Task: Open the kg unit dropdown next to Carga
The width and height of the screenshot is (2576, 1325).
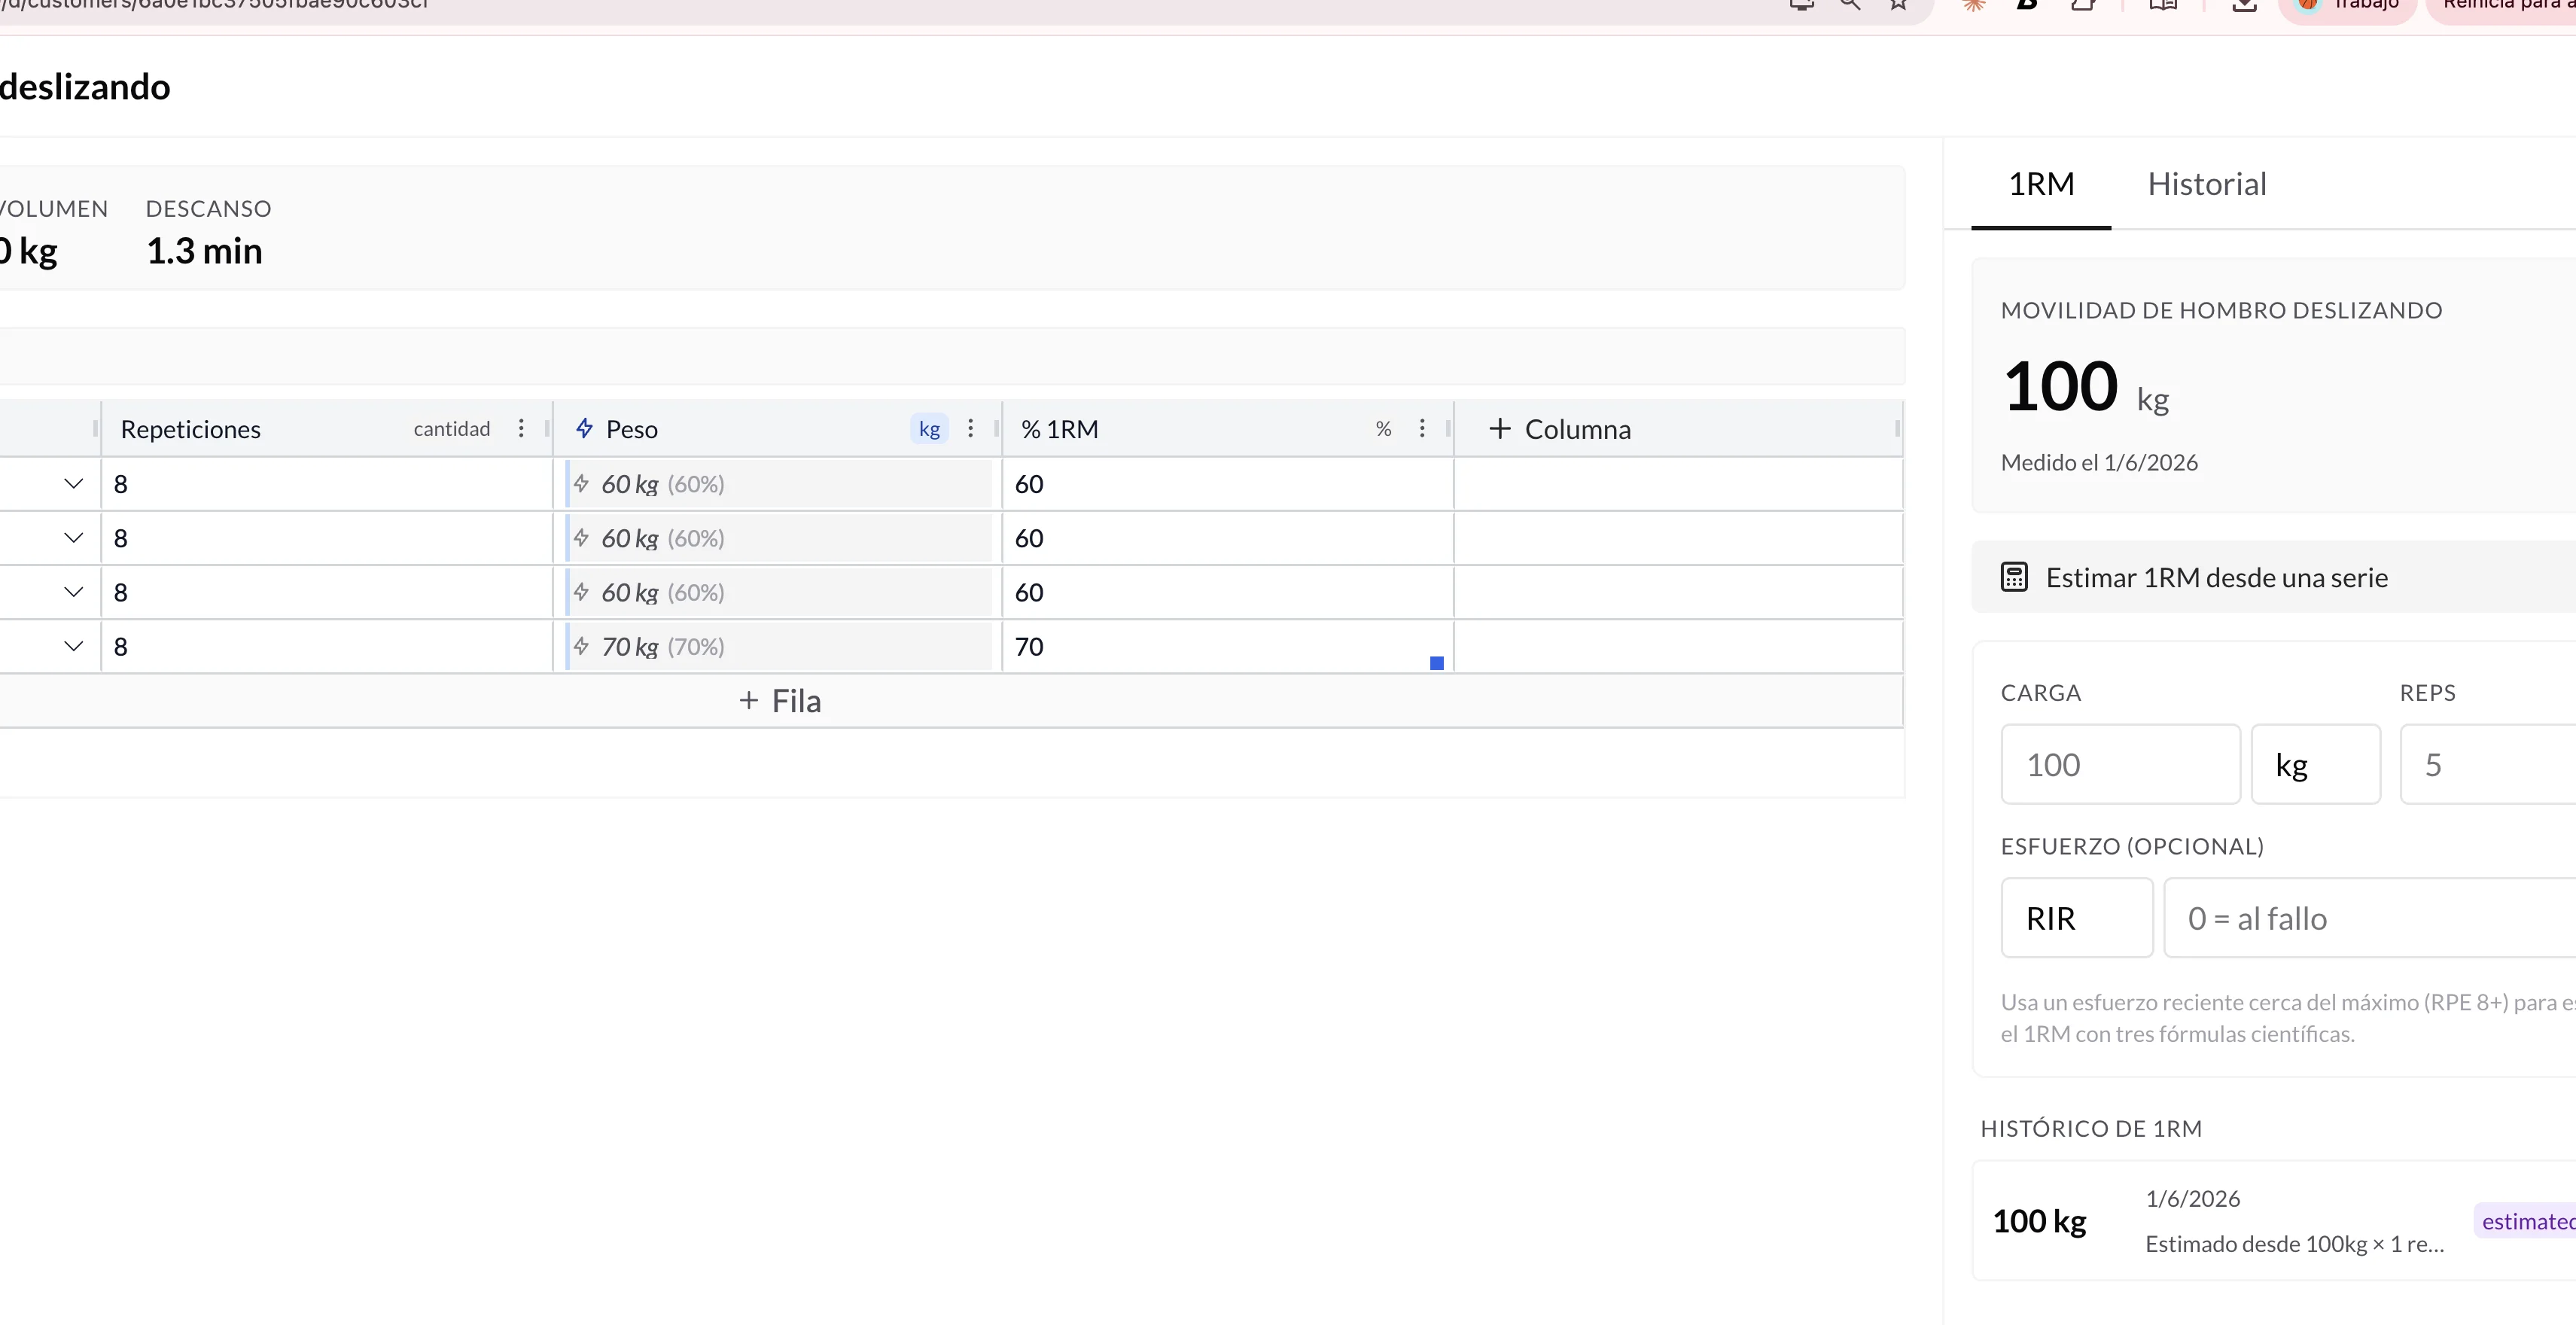Action: [2316, 764]
